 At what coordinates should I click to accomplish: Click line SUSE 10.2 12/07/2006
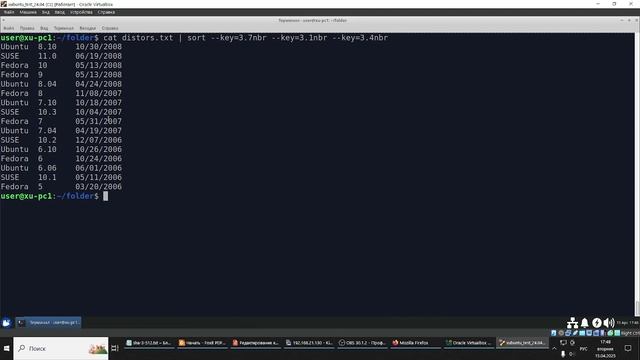click(61, 140)
